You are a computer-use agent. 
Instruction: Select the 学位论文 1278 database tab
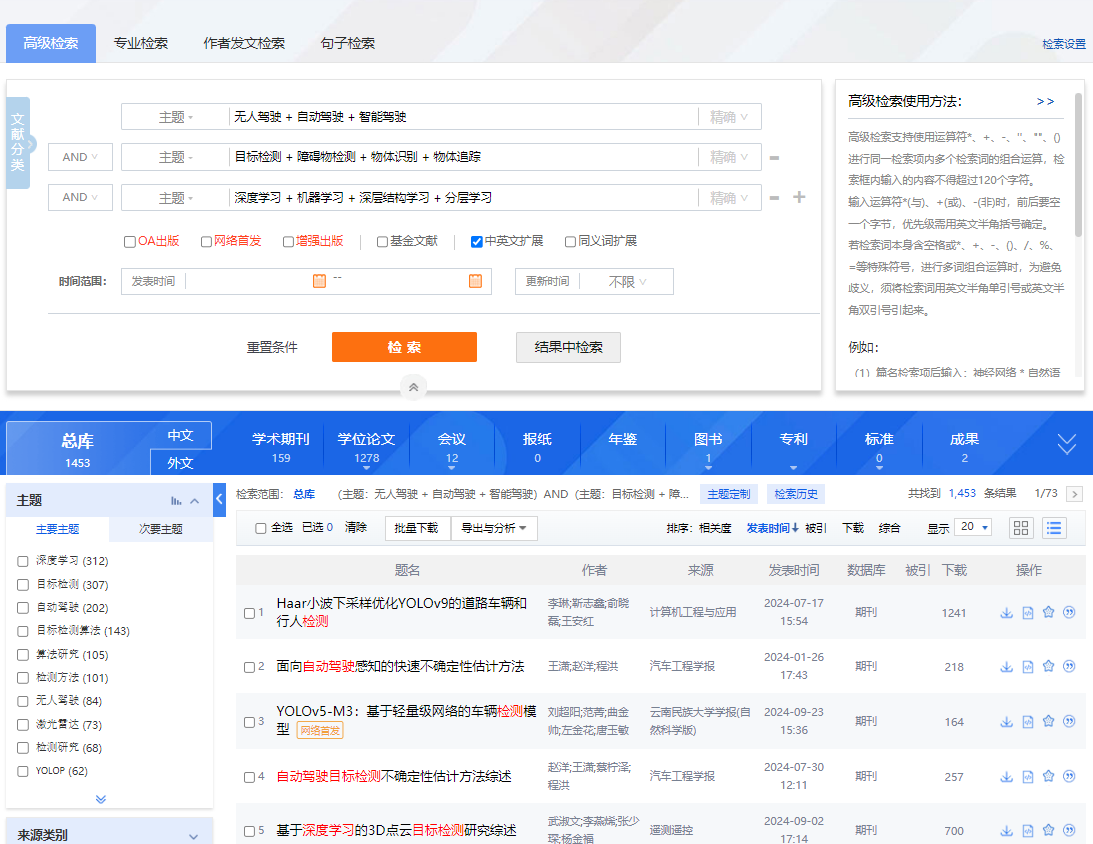coord(367,447)
